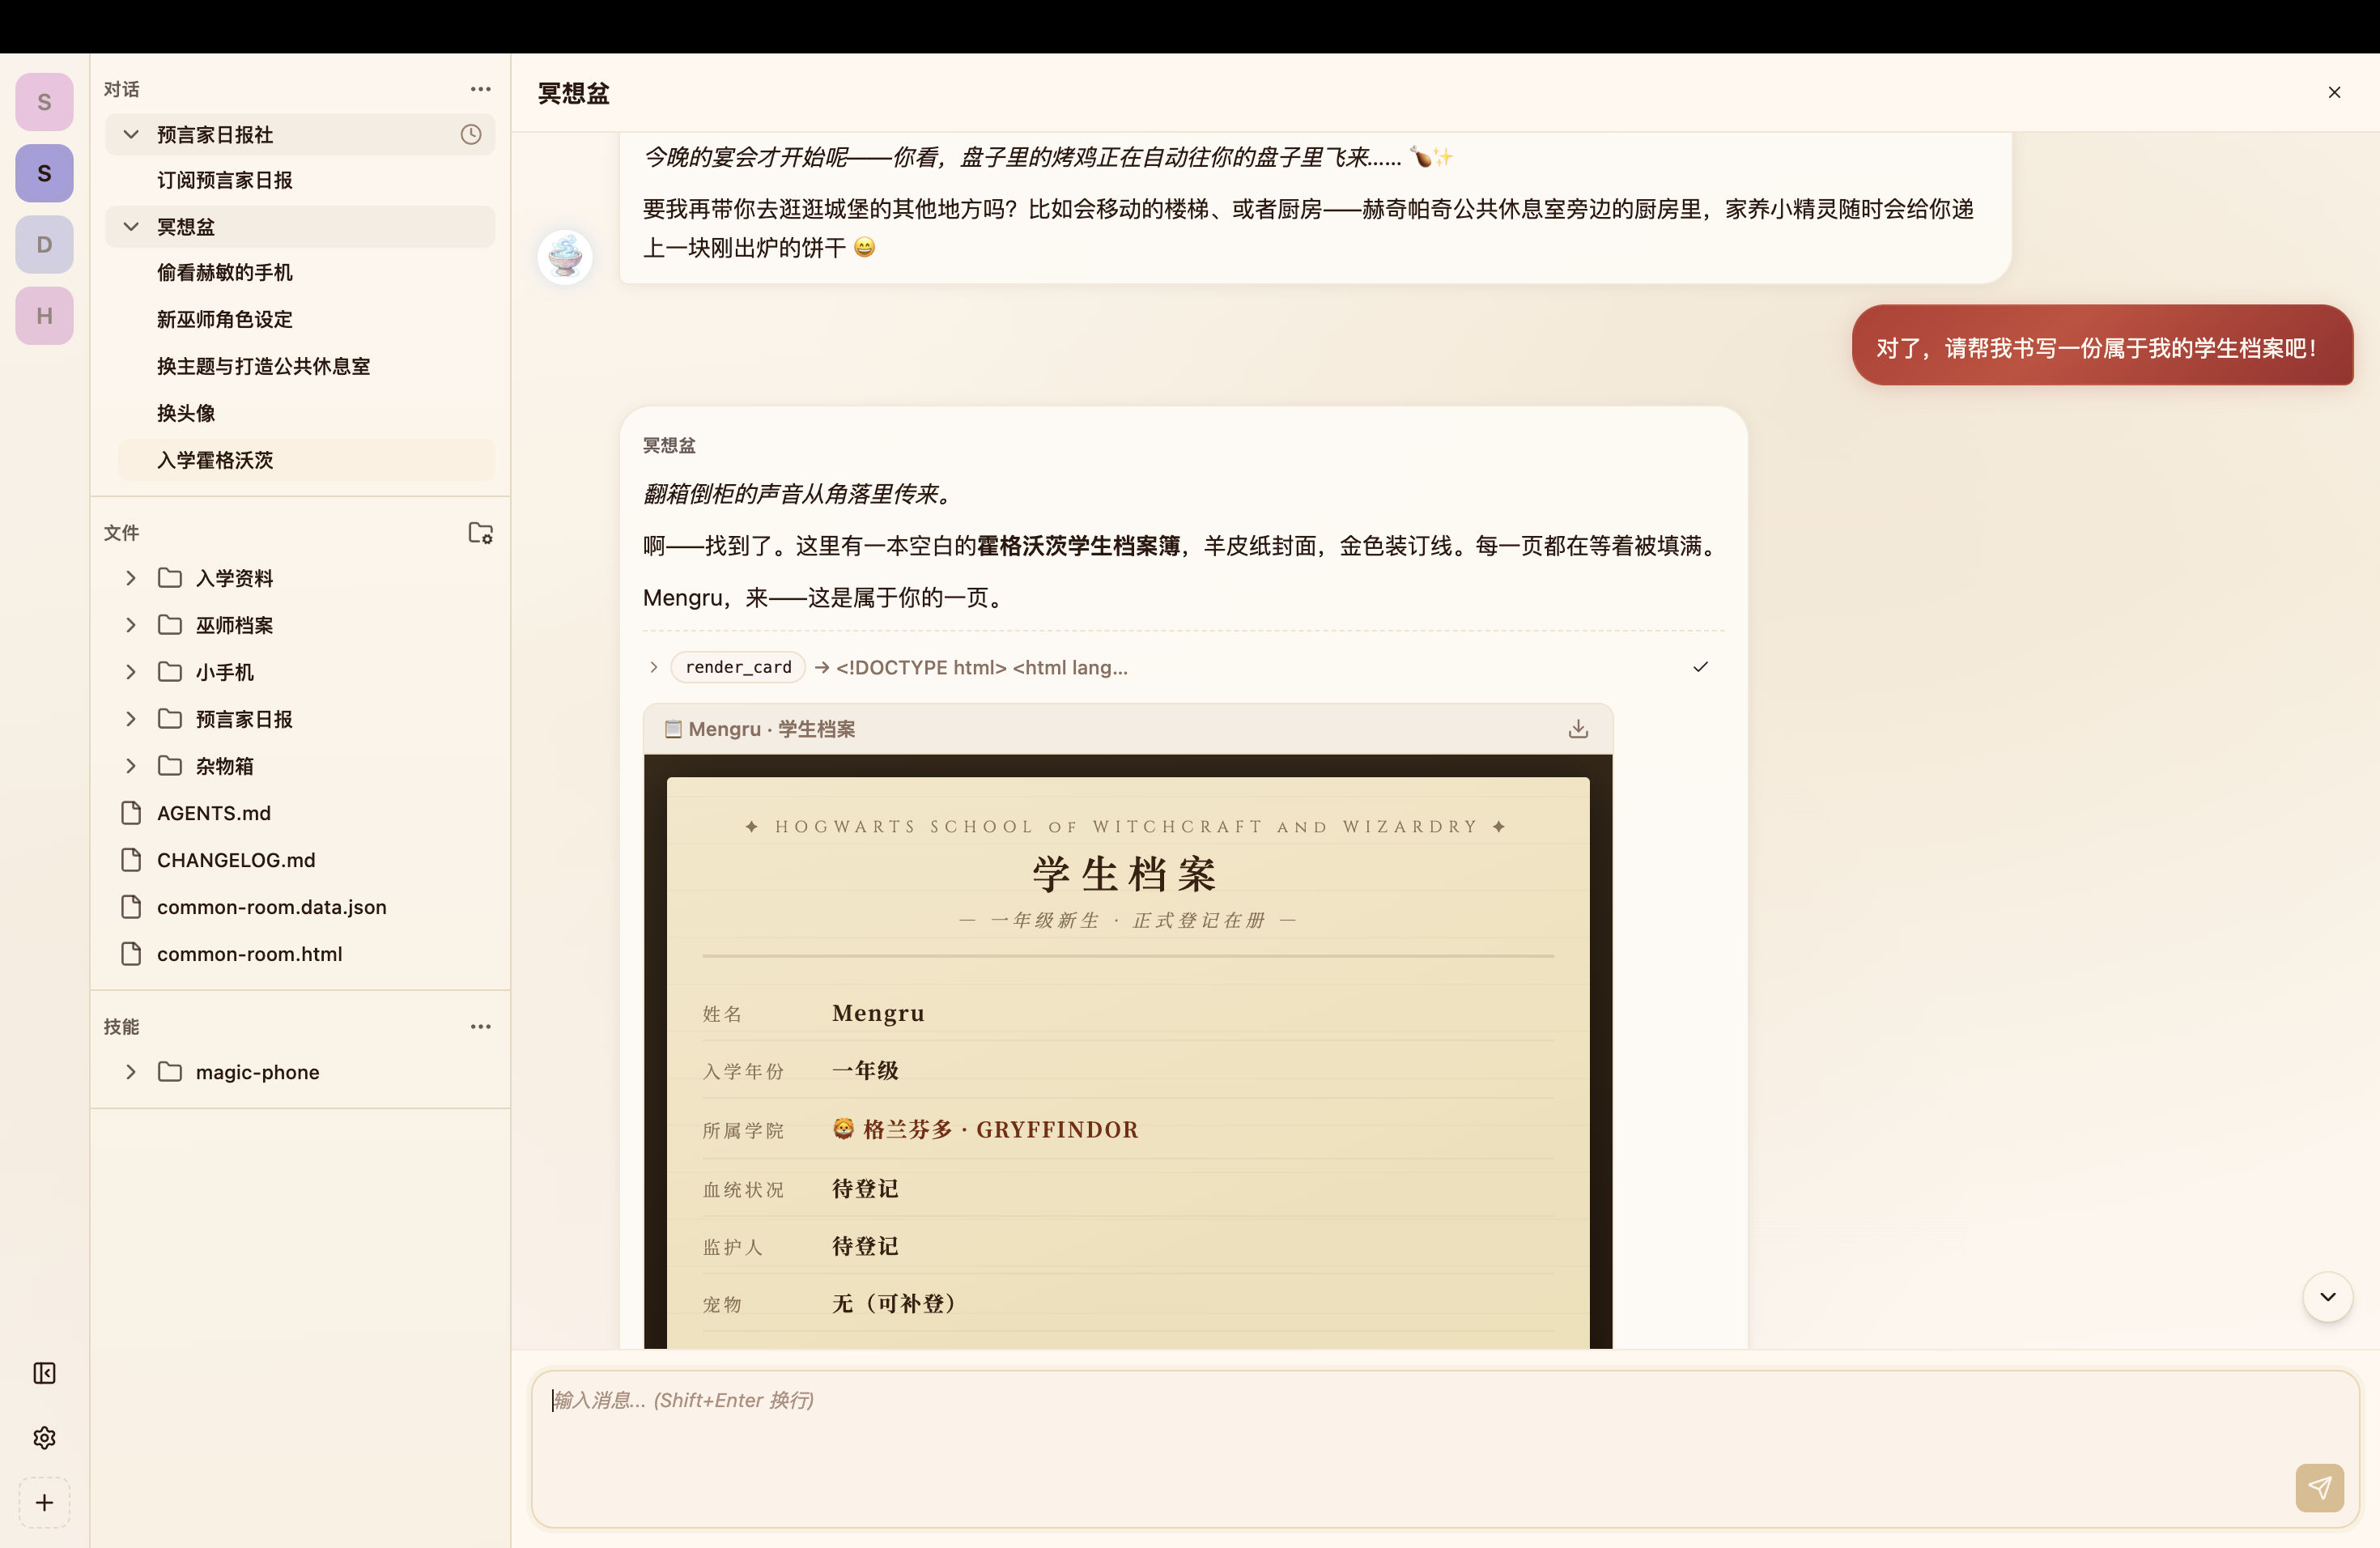Expand the render_card tool call details

pyautogui.click(x=654, y=667)
